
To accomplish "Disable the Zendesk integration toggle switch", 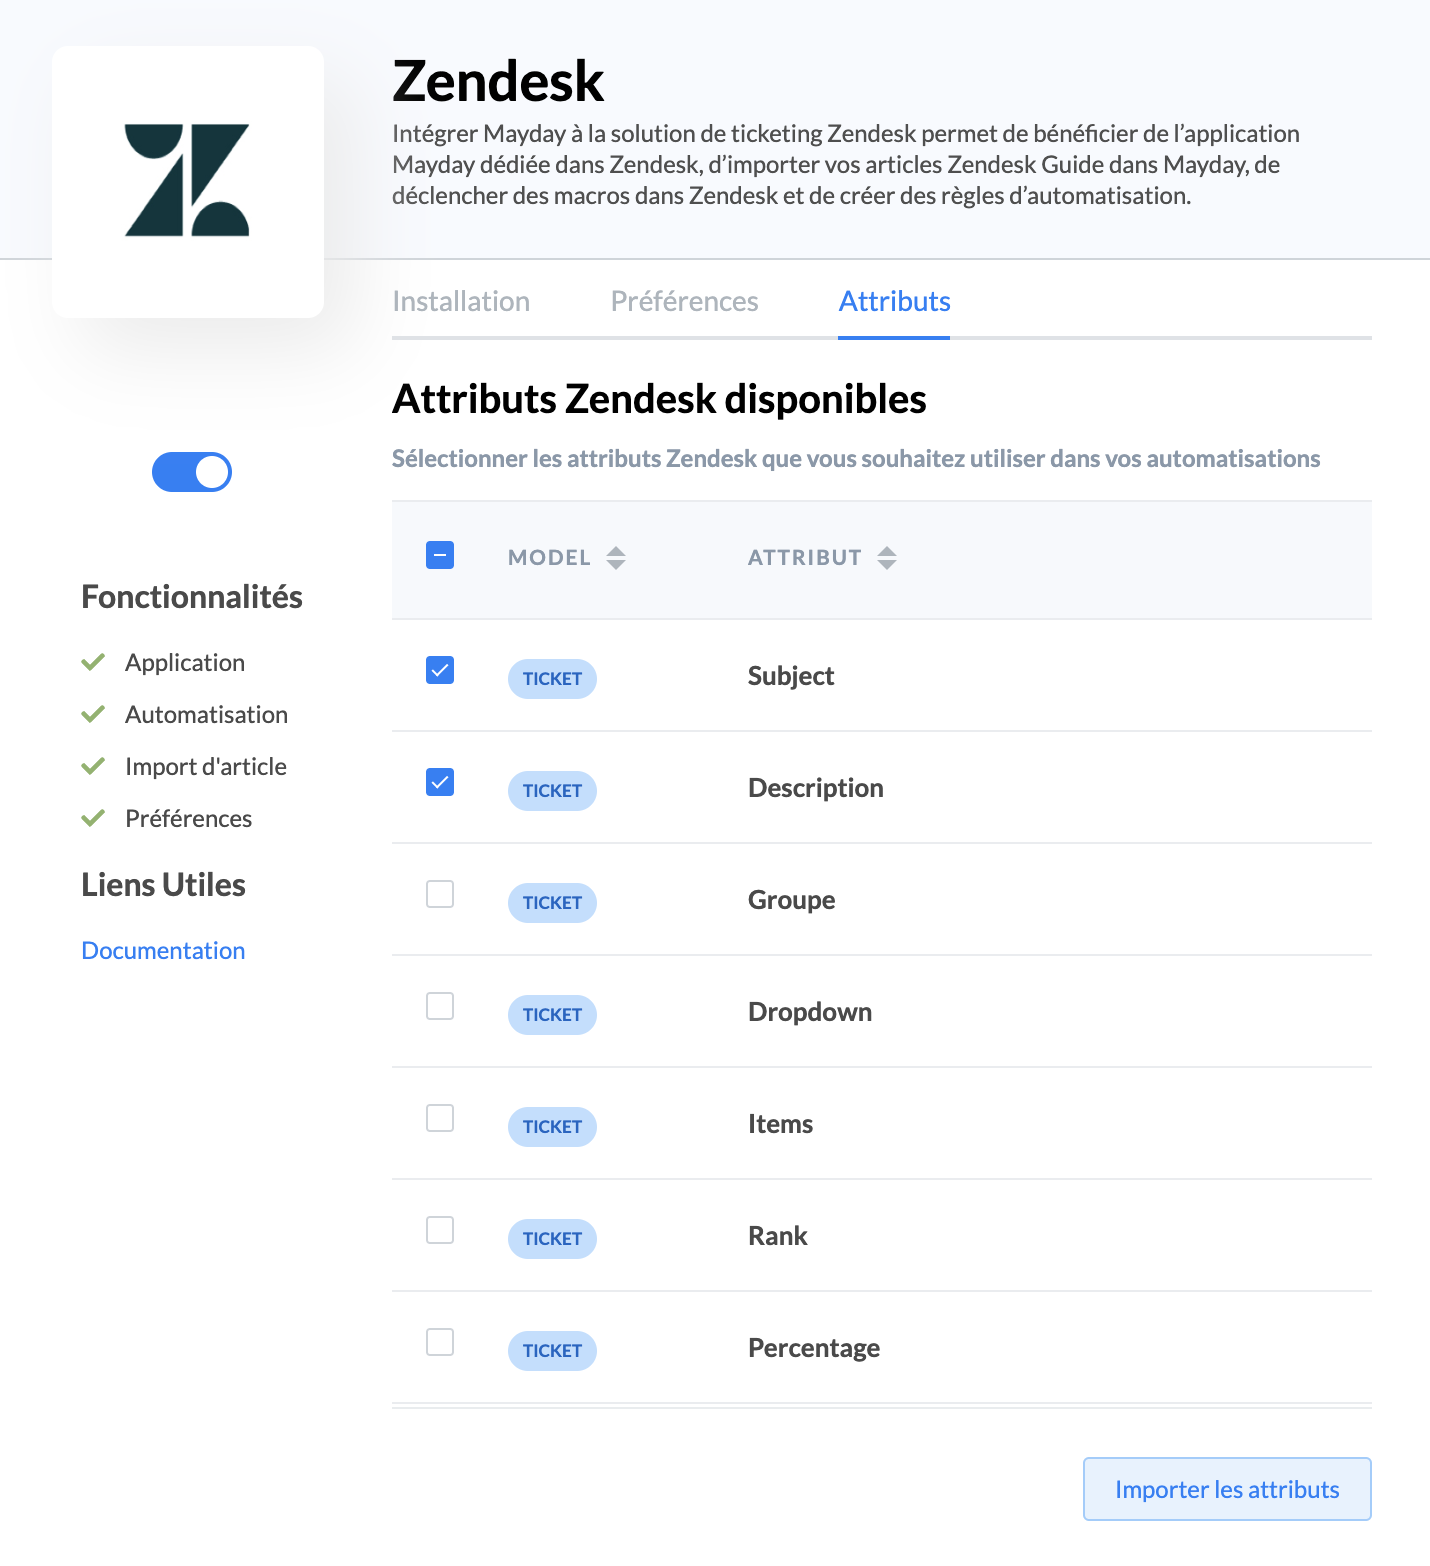I will (192, 472).
